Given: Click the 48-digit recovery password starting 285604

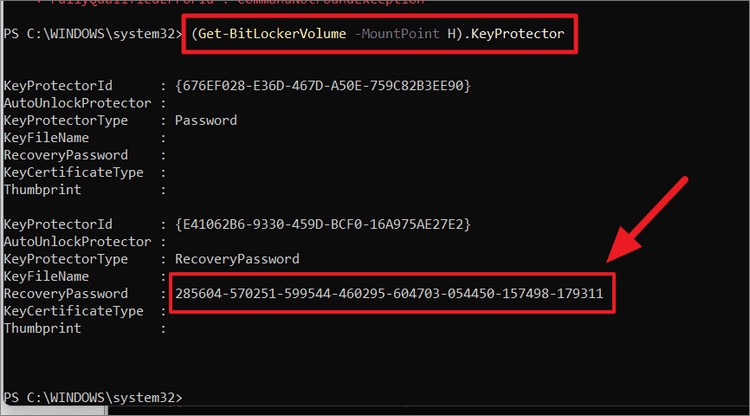Looking at the screenshot, I should tap(389, 294).
